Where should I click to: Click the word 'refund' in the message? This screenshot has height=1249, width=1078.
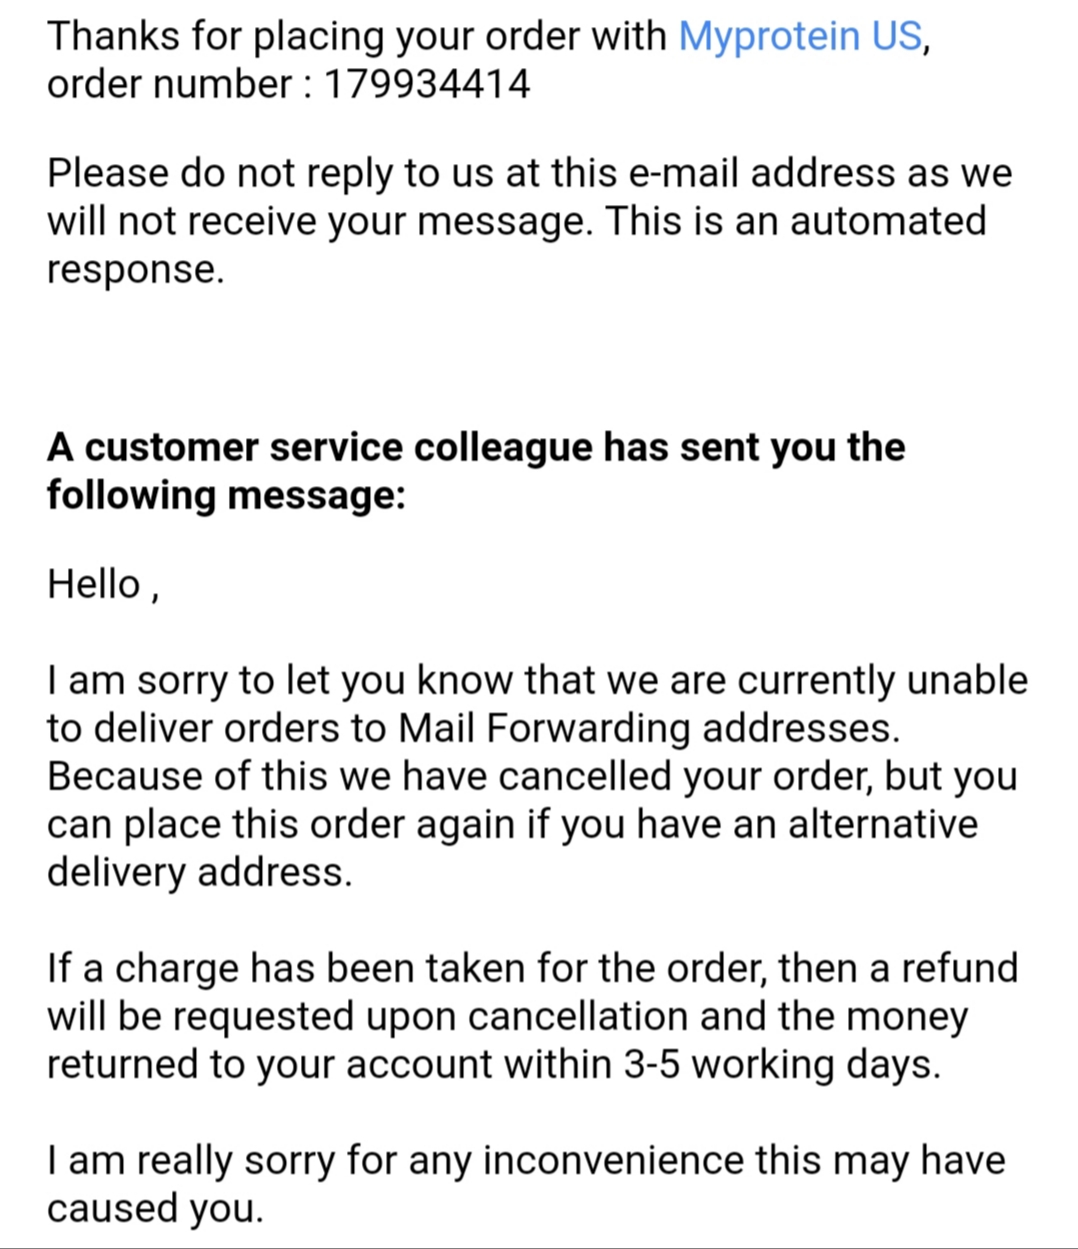959,968
